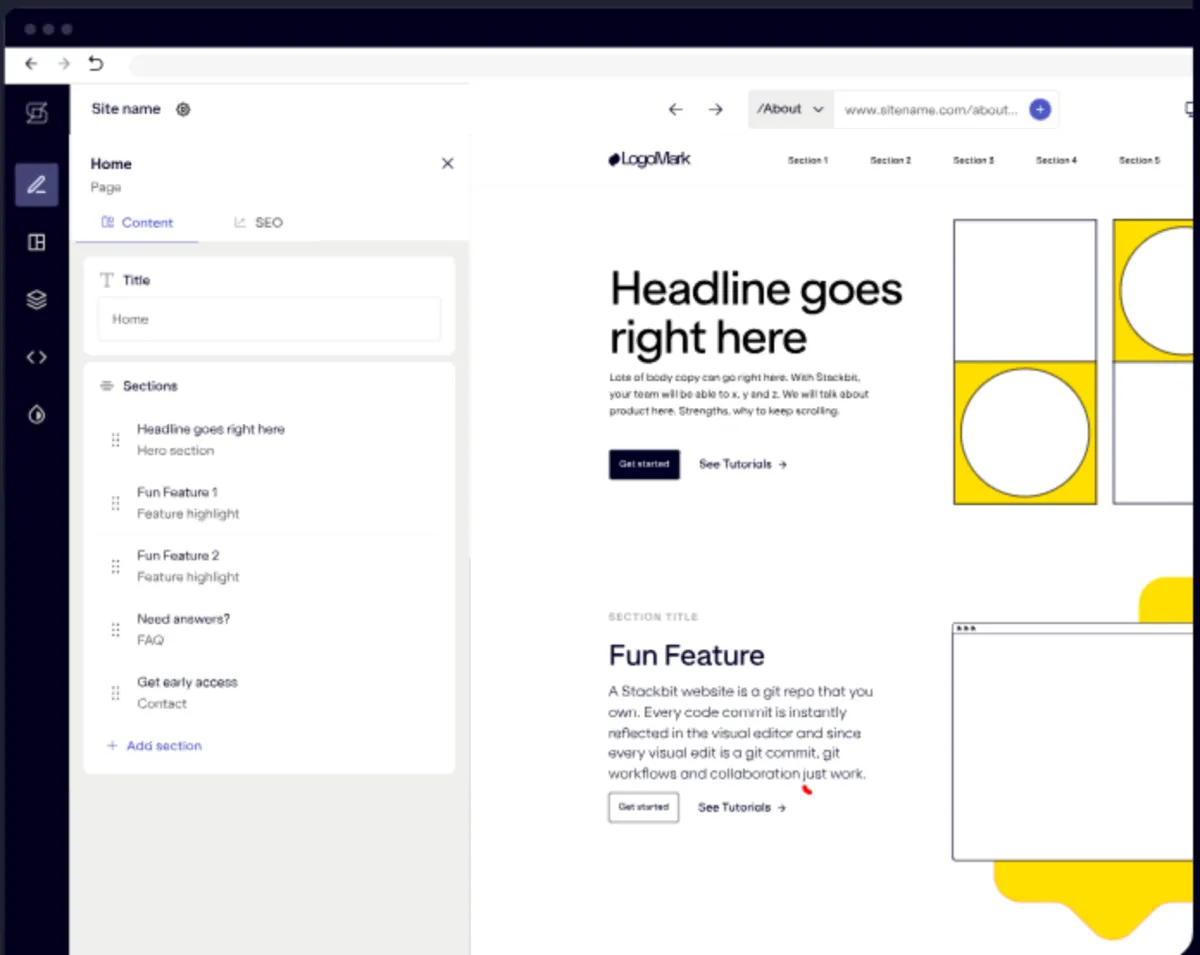Open the stacked layers icon in sidebar
This screenshot has width=1200, height=955.
click(37, 299)
